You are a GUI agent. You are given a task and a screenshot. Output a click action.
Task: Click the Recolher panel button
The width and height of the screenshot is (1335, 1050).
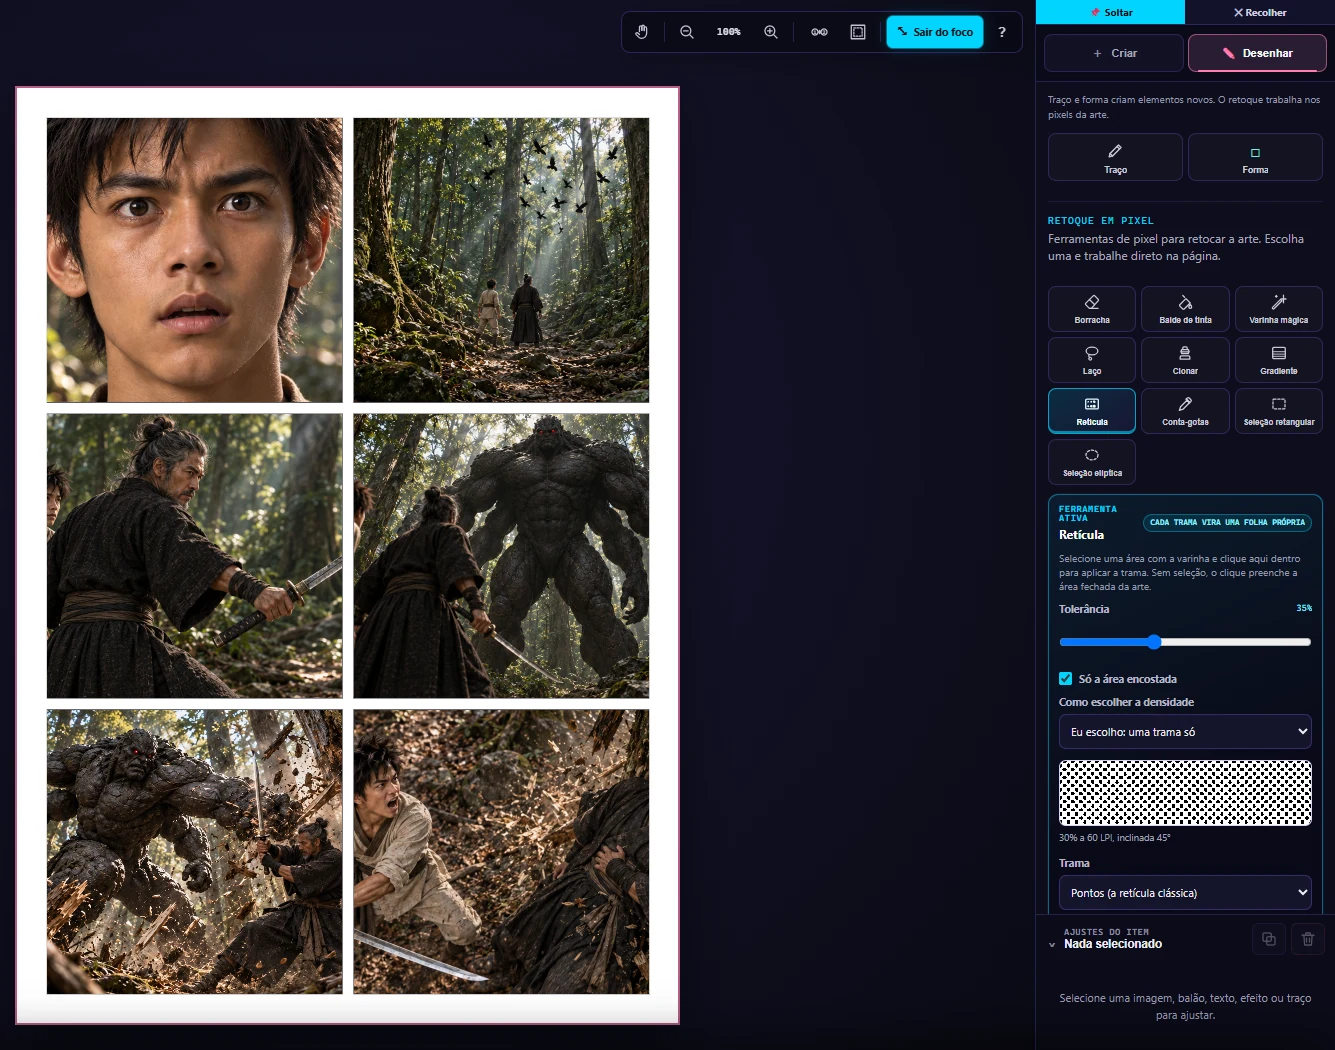click(1260, 12)
